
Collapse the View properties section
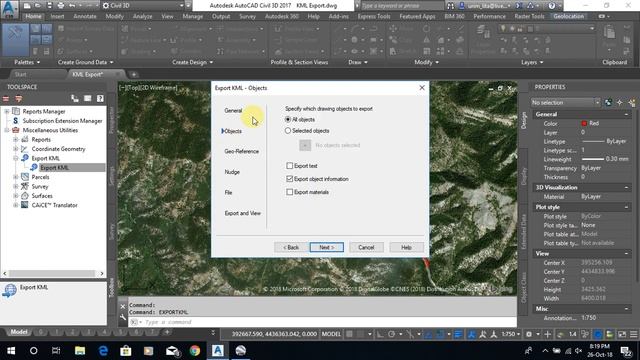coord(627,254)
